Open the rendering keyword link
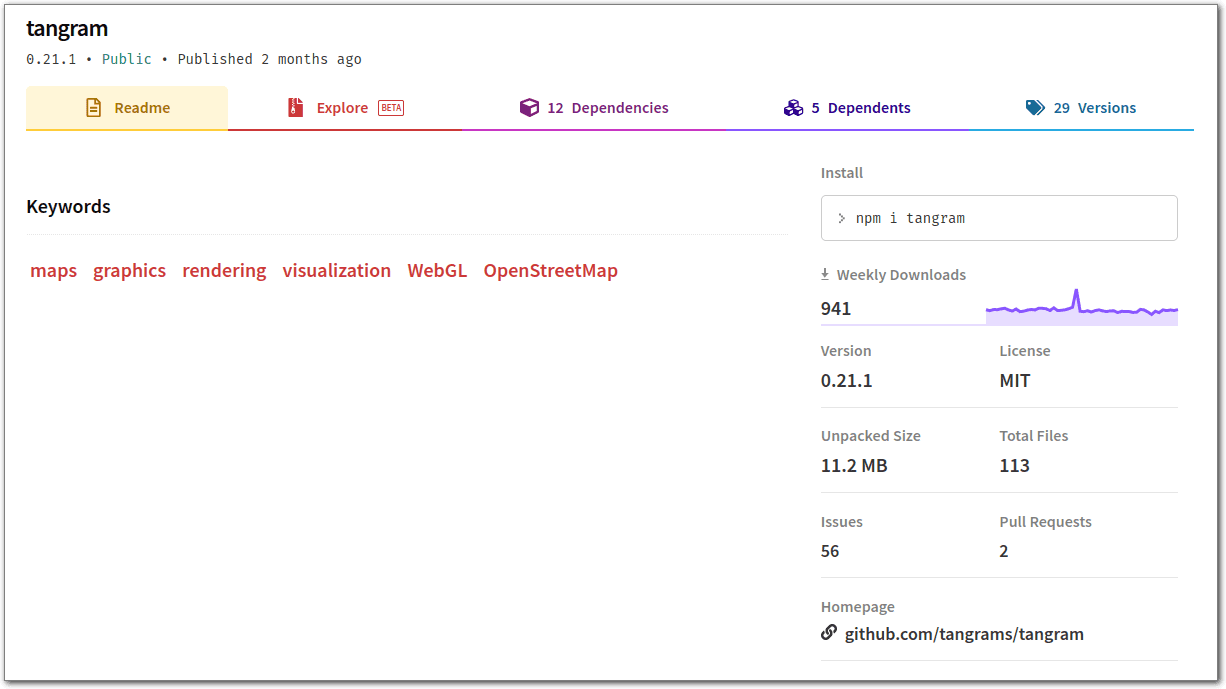 [x=224, y=271]
